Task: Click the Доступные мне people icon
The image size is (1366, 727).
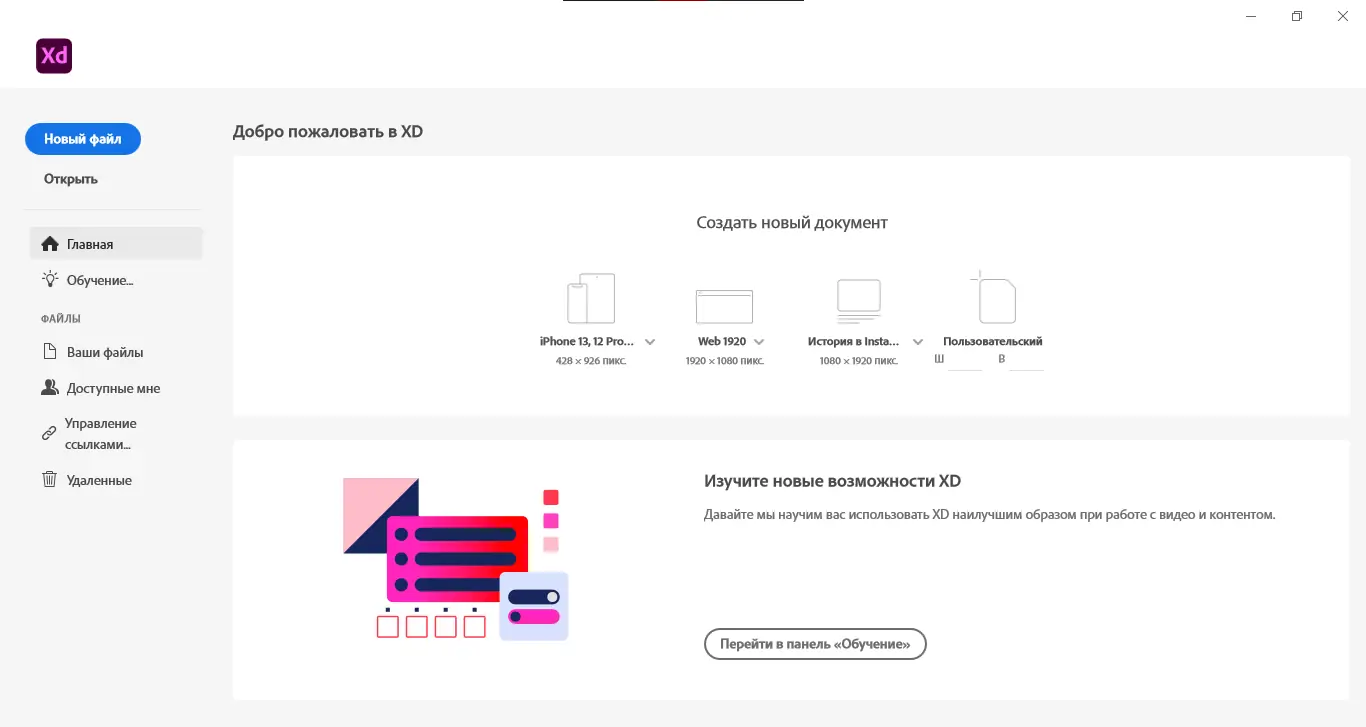Action: (48, 387)
